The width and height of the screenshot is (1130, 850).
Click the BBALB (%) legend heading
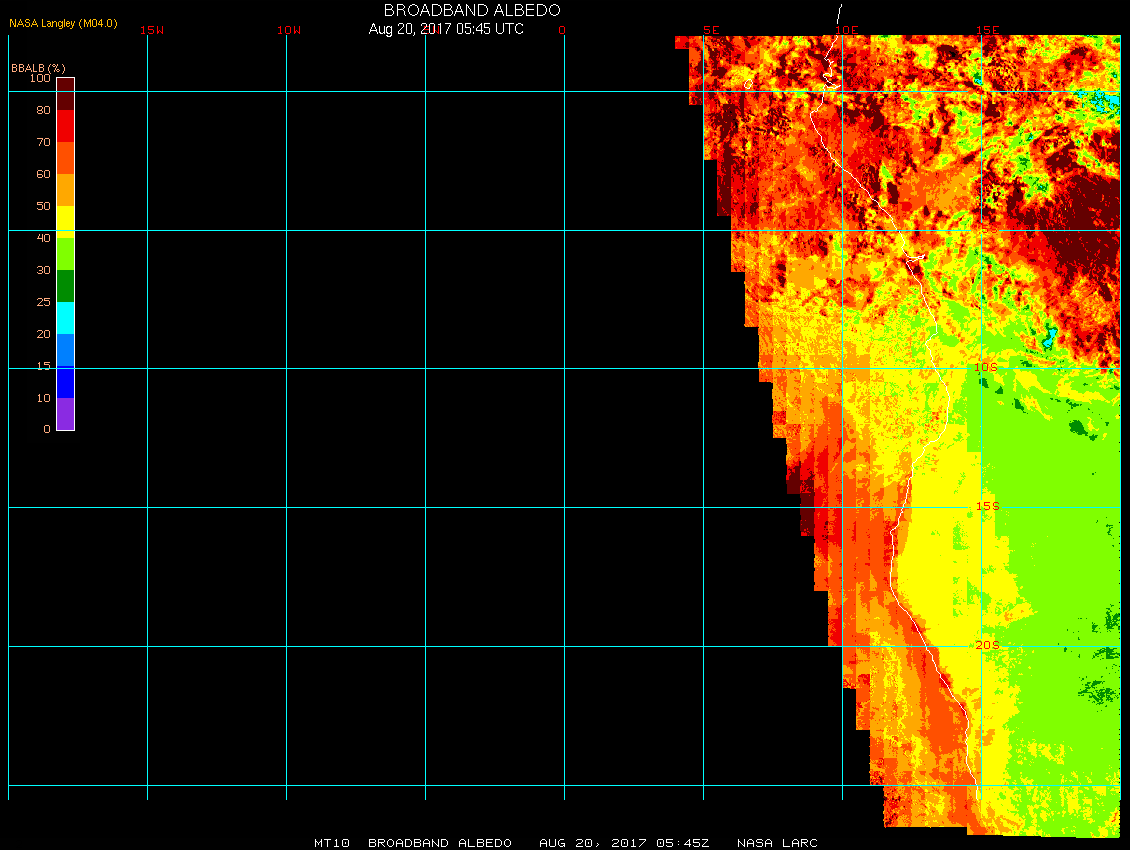pos(38,68)
